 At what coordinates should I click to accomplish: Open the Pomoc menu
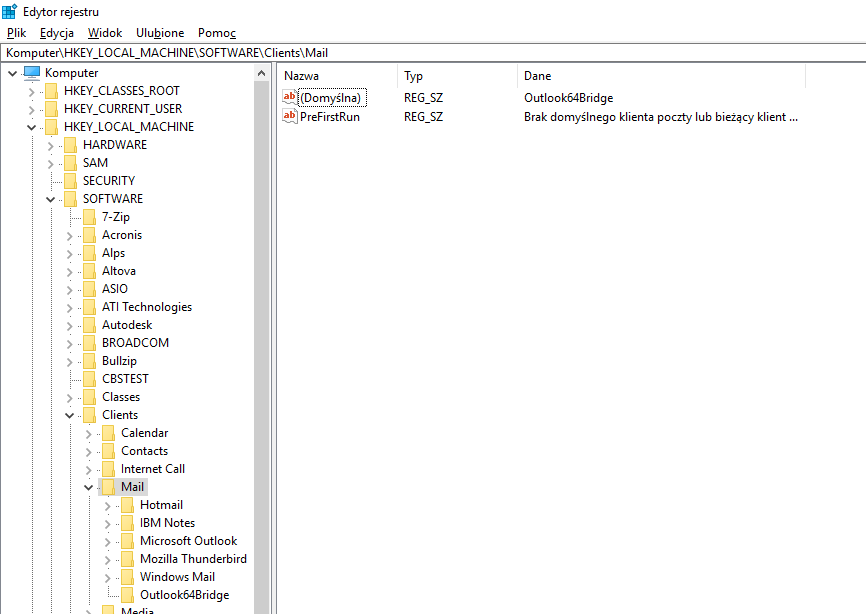pyautogui.click(x=217, y=33)
